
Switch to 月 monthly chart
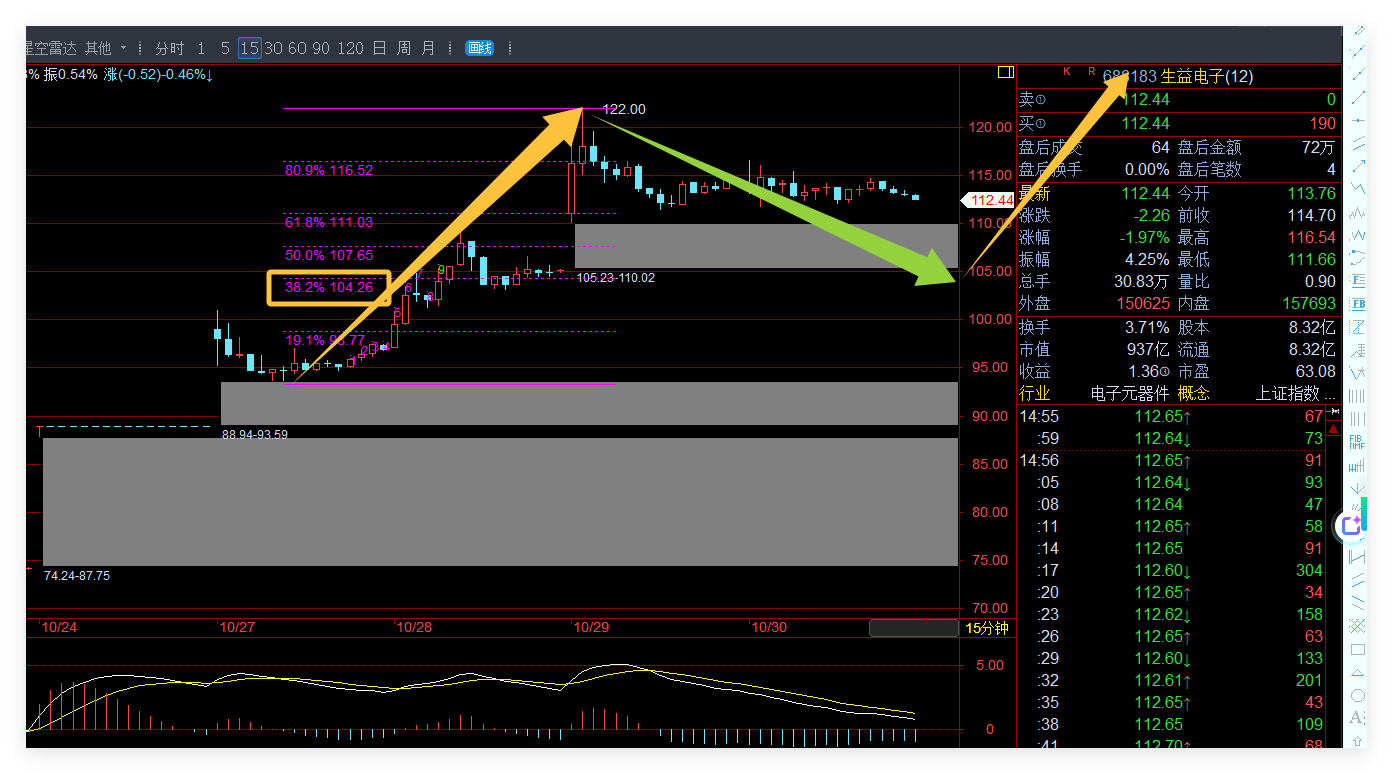[x=428, y=48]
